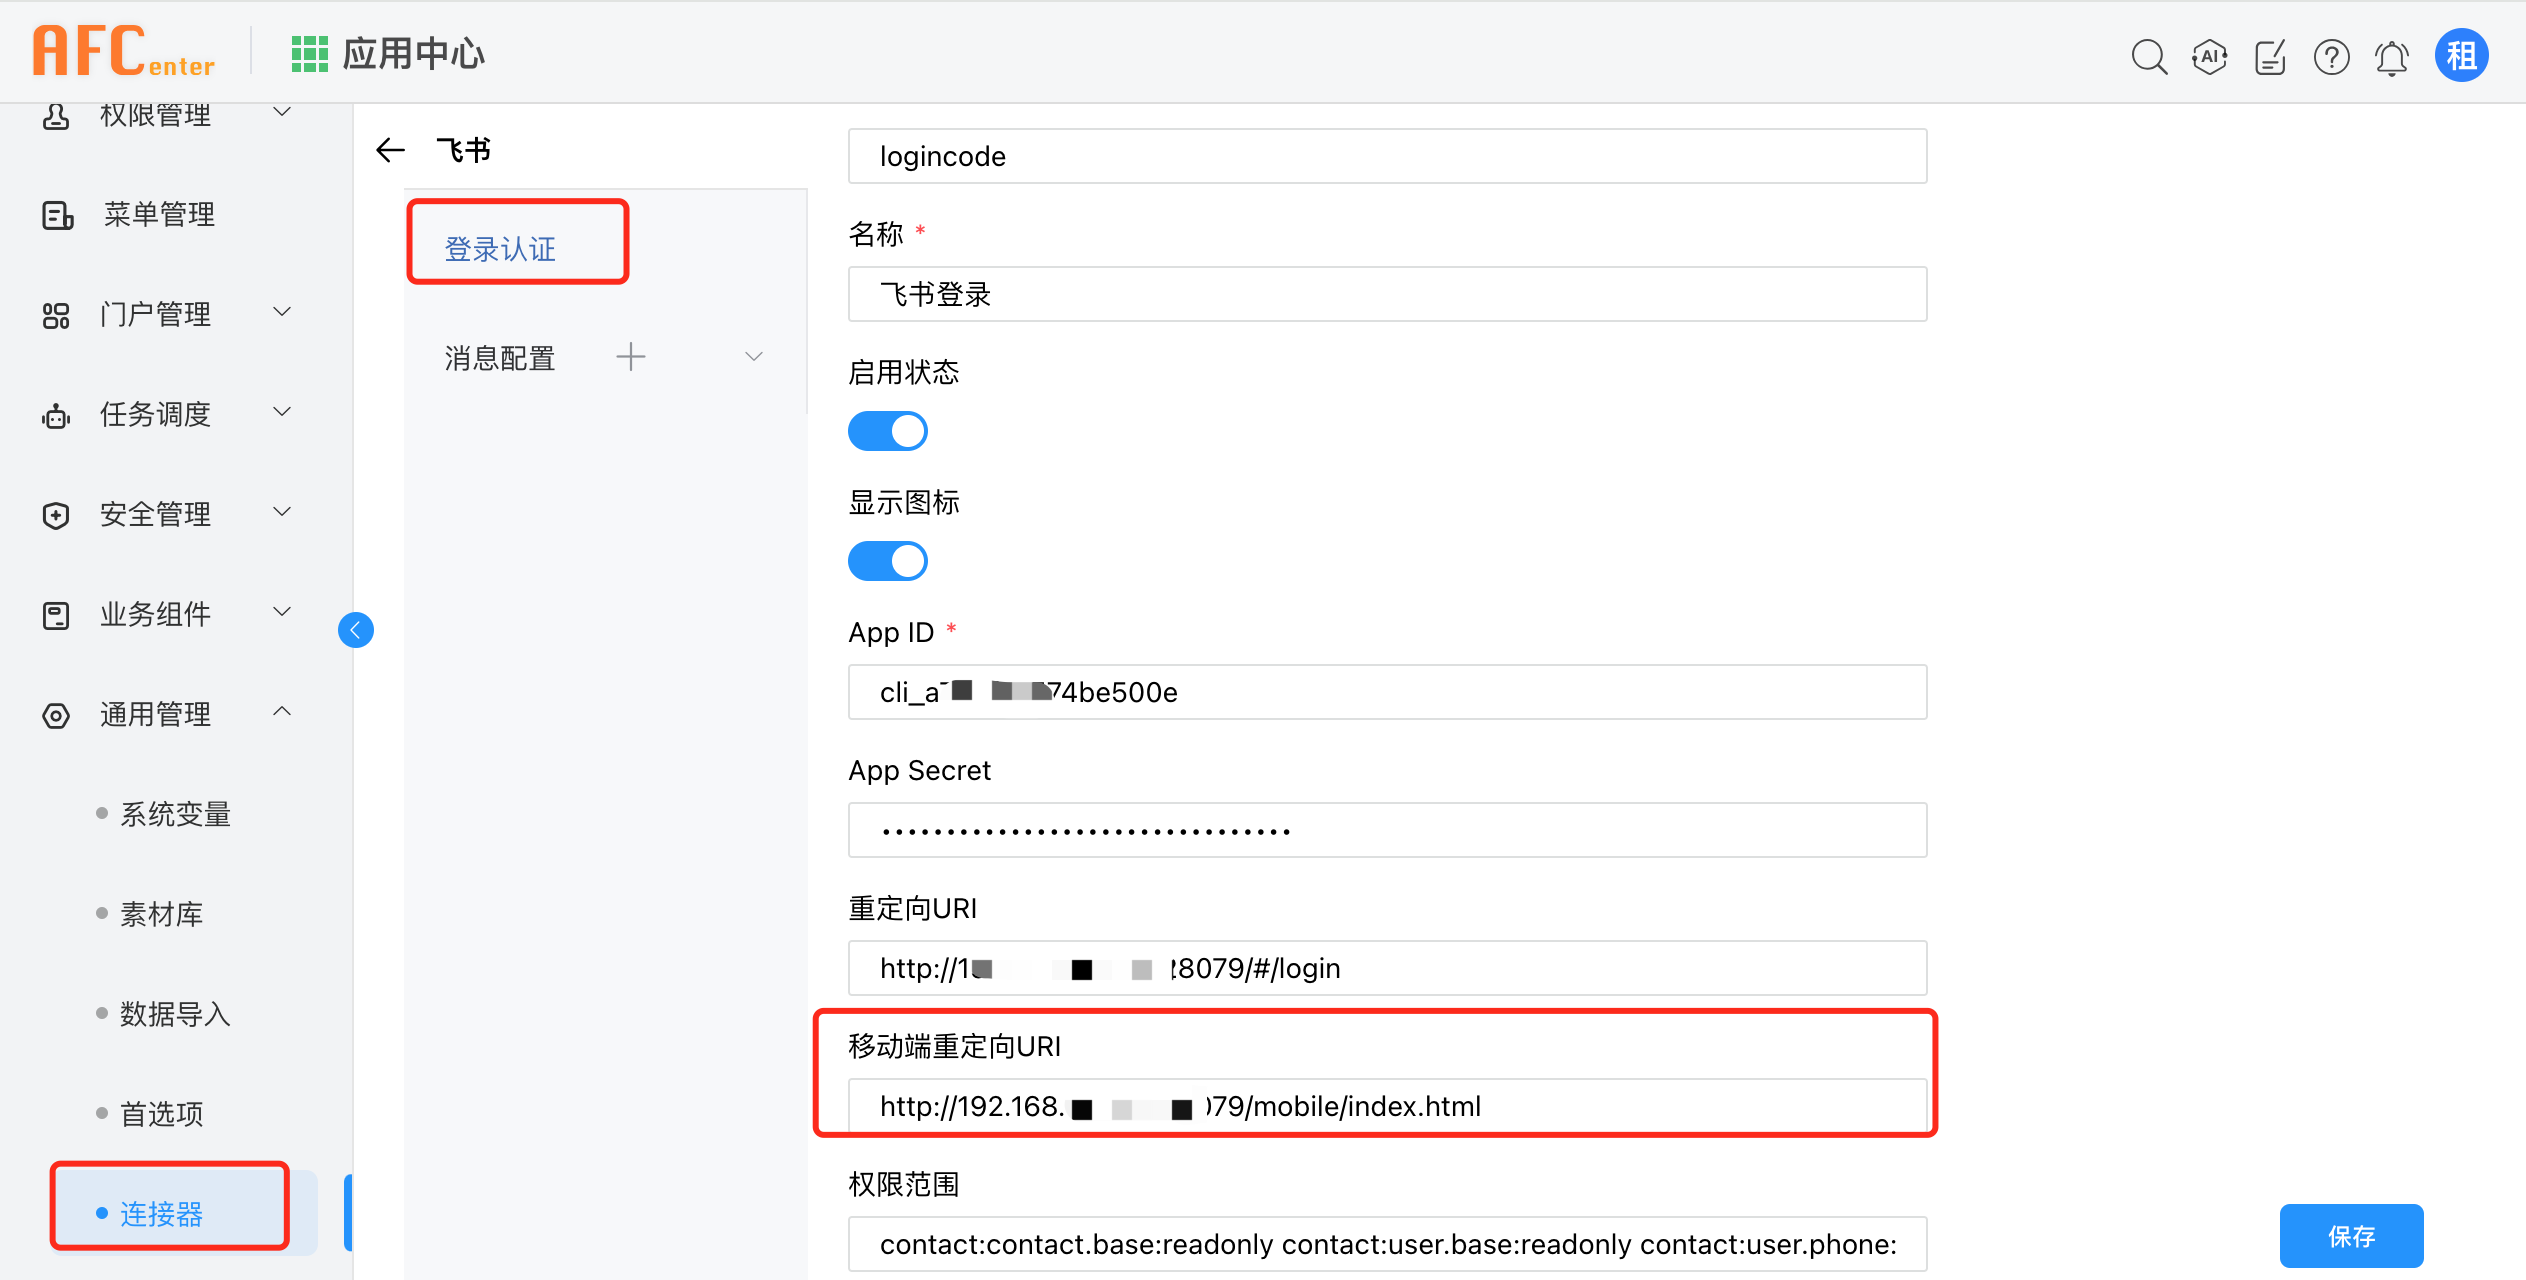This screenshot has width=2526, height=1280.
Task: Open the AI assistant icon
Action: [x=2209, y=57]
